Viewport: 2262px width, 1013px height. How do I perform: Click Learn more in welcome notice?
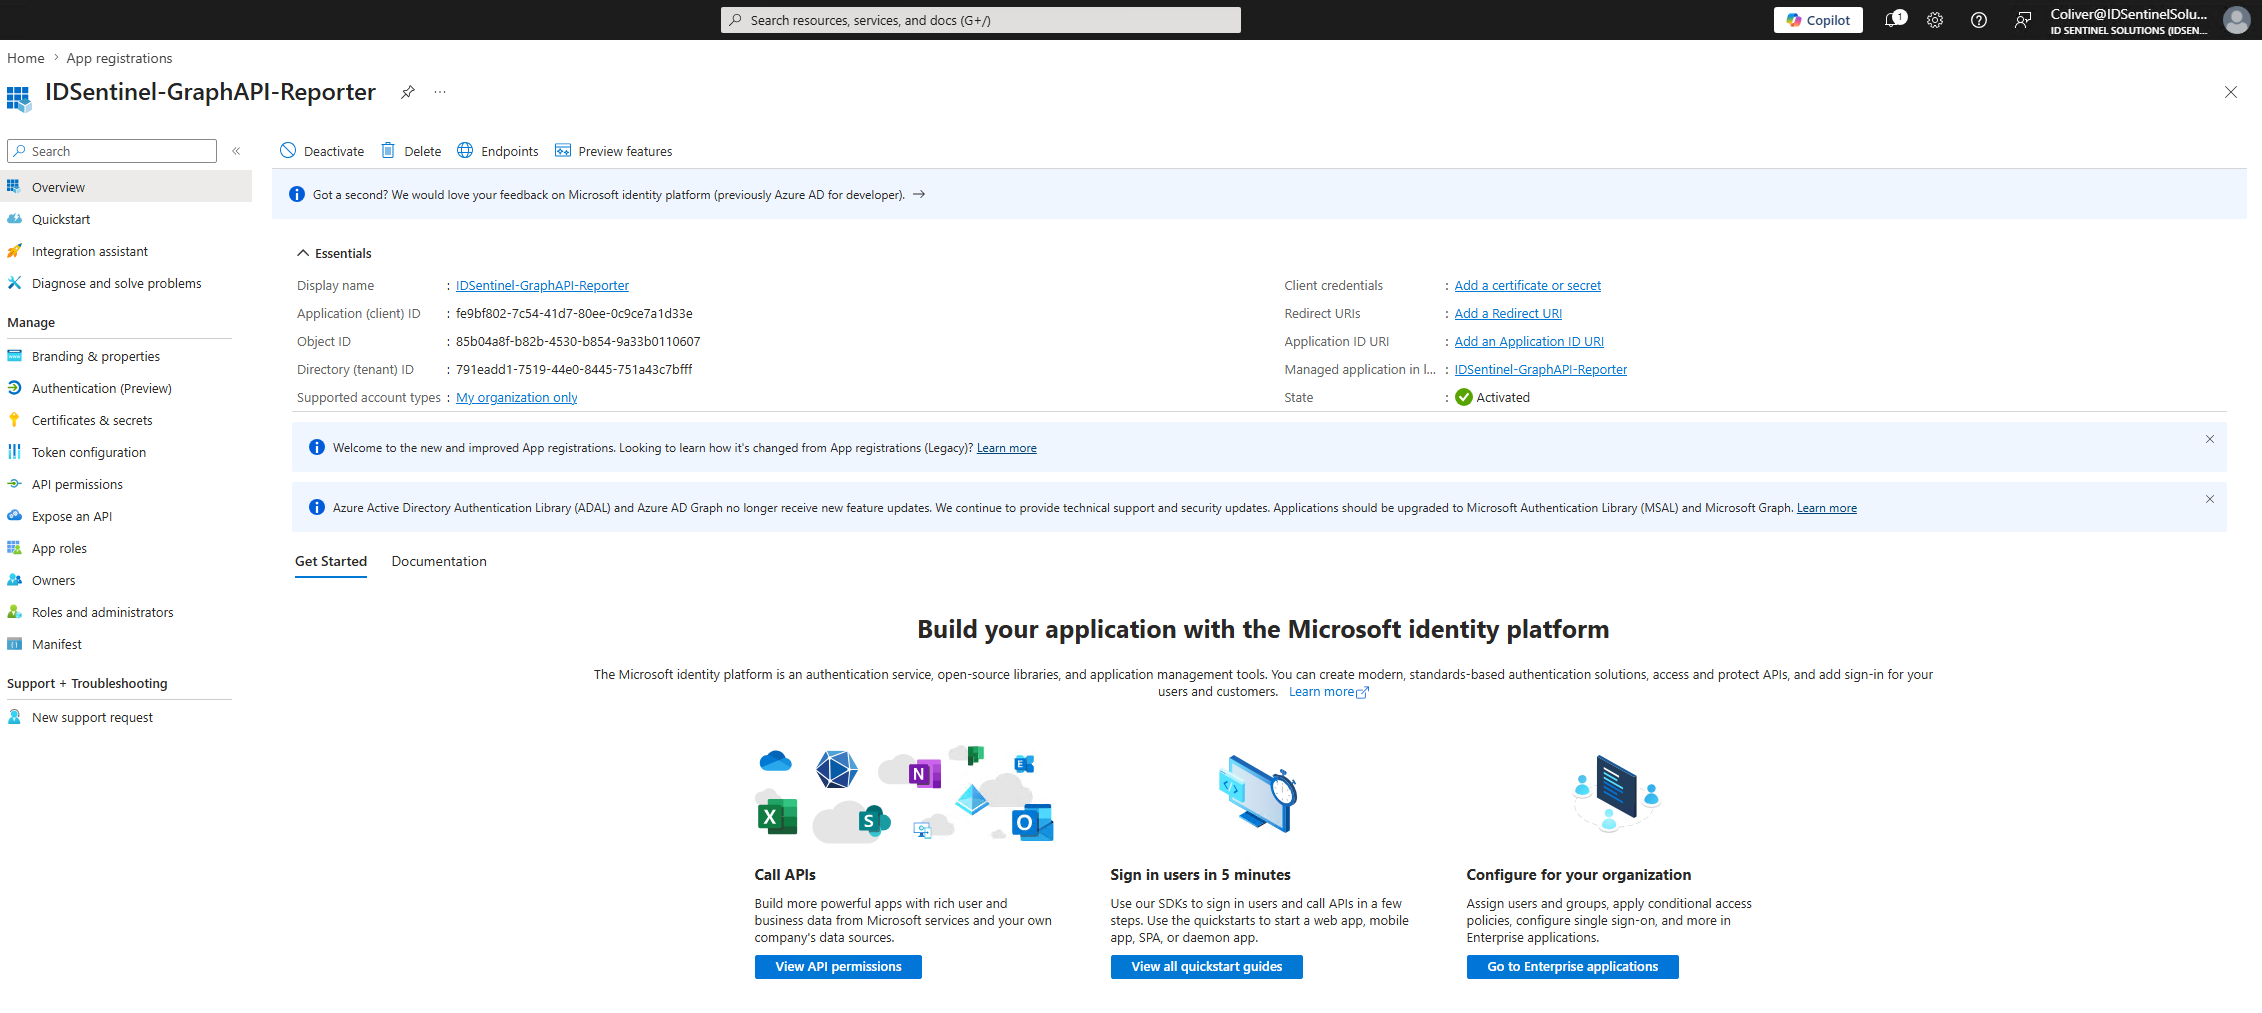click(x=1006, y=448)
